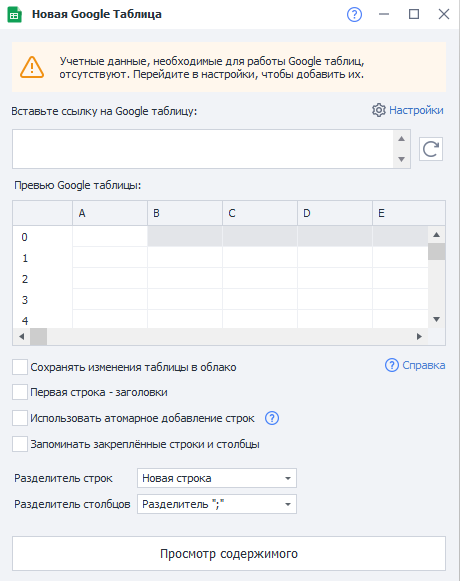Select column D header in preview
Screen dimensions: 460x581
pos(335,213)
